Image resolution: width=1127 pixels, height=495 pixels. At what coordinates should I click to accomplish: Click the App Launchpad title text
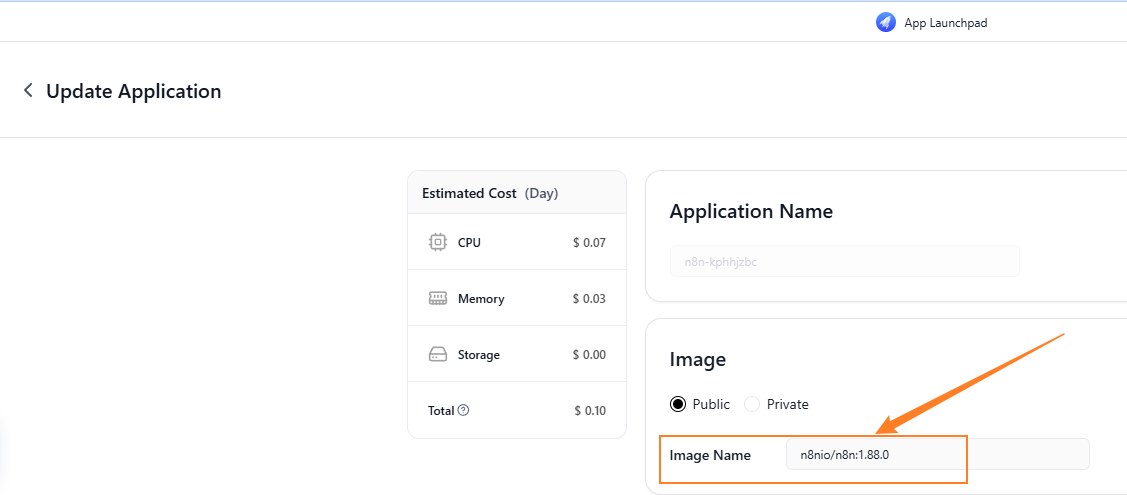point(946,23)
